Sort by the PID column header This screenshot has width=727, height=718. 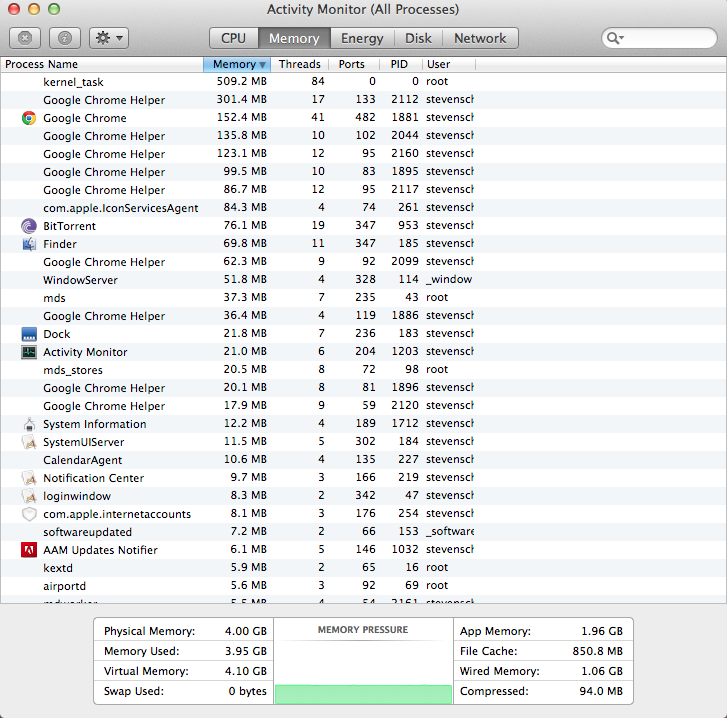coord(400,64)
